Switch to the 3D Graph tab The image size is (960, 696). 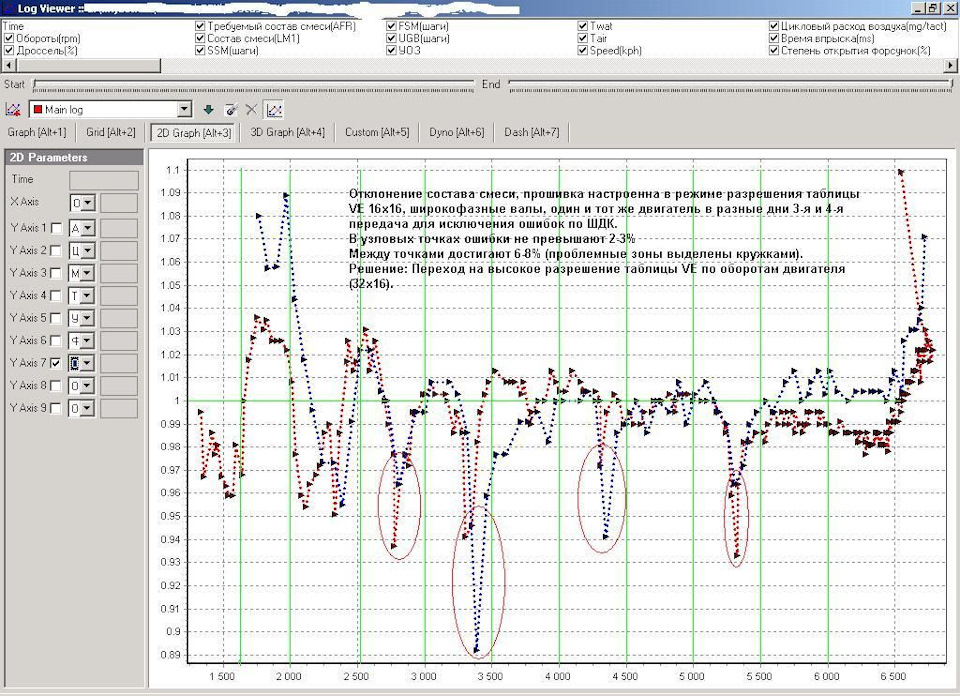pyautogui.click(x=287, y=132)
